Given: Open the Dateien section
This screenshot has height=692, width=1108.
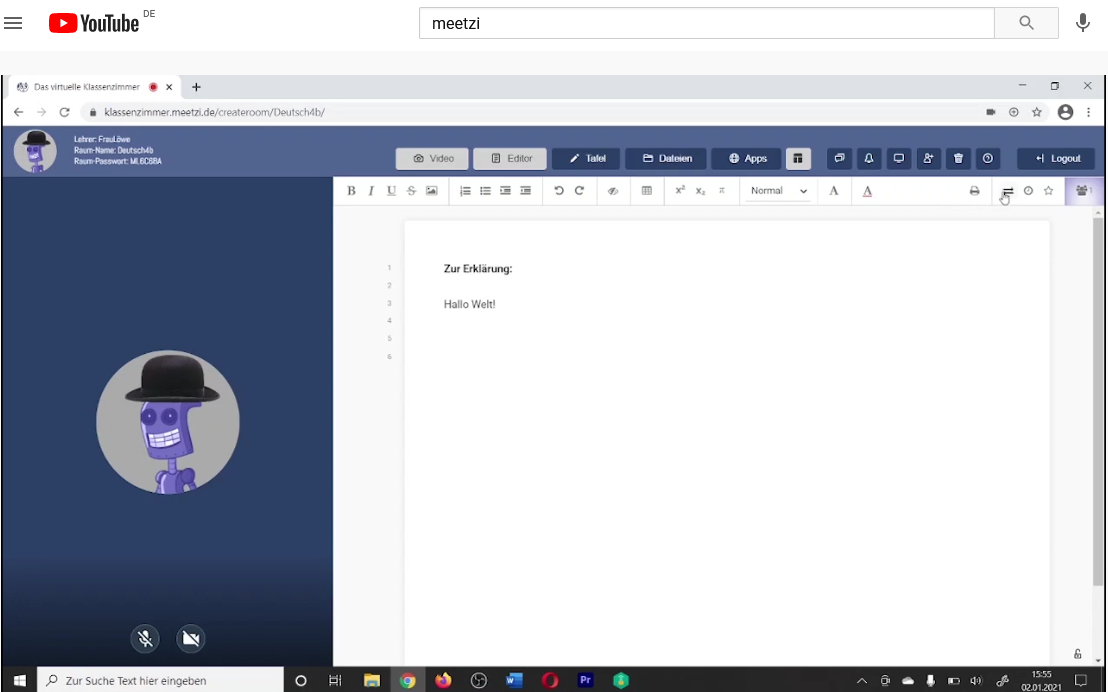Looking at the screenshot, I should coord(666,158).
